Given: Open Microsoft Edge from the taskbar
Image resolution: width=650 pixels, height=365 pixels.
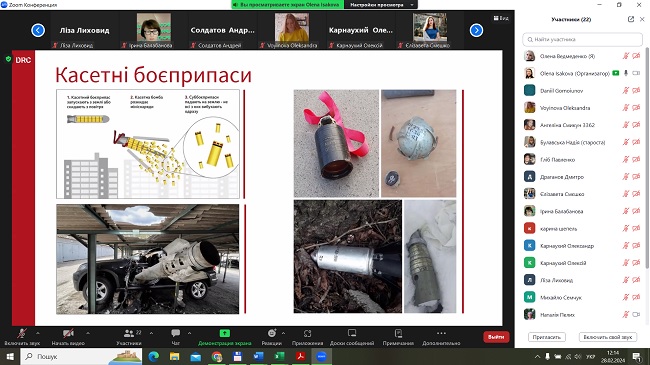Looking at the screenshot, I should pyautogui.click(x=154, y=356).
